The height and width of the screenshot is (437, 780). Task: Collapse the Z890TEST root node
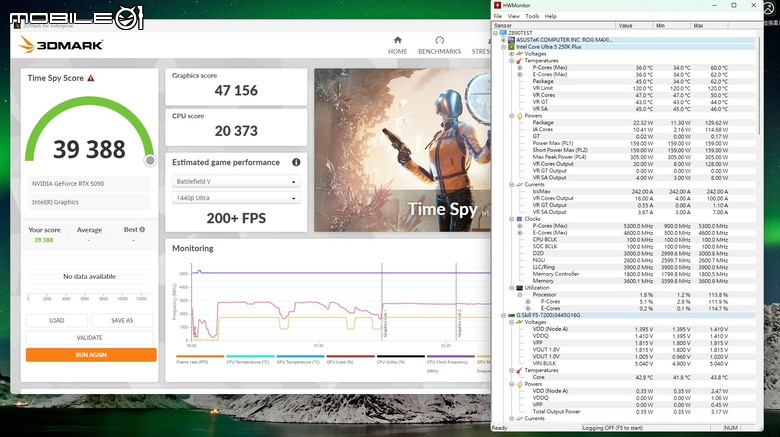(x=495, y=33)
